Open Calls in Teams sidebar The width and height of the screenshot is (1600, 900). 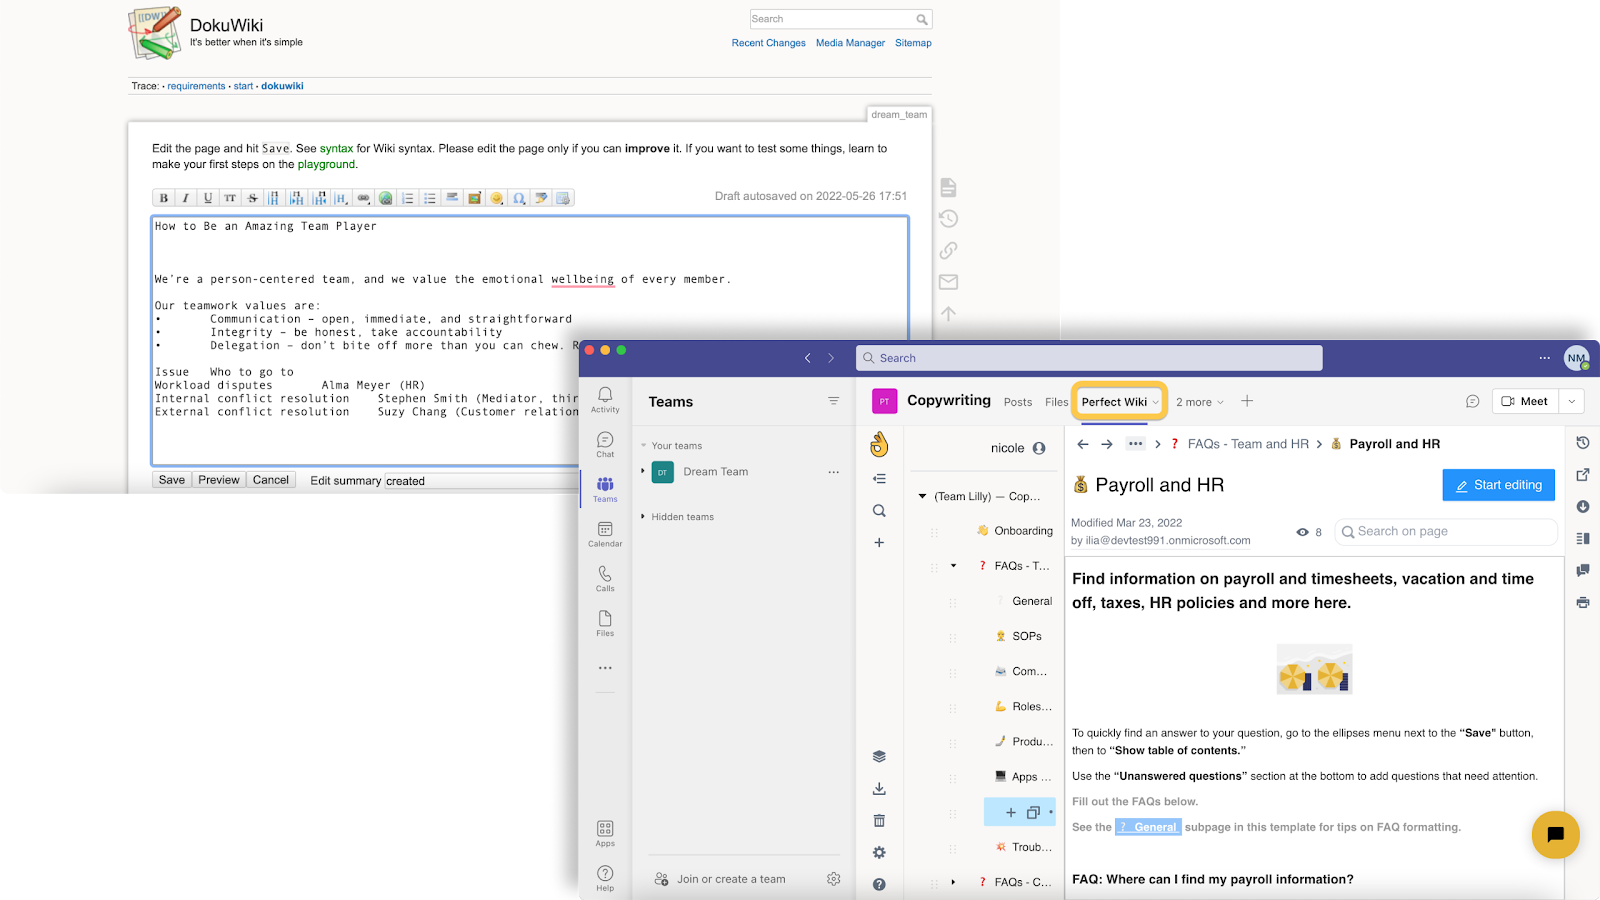(x=605, y=578)
